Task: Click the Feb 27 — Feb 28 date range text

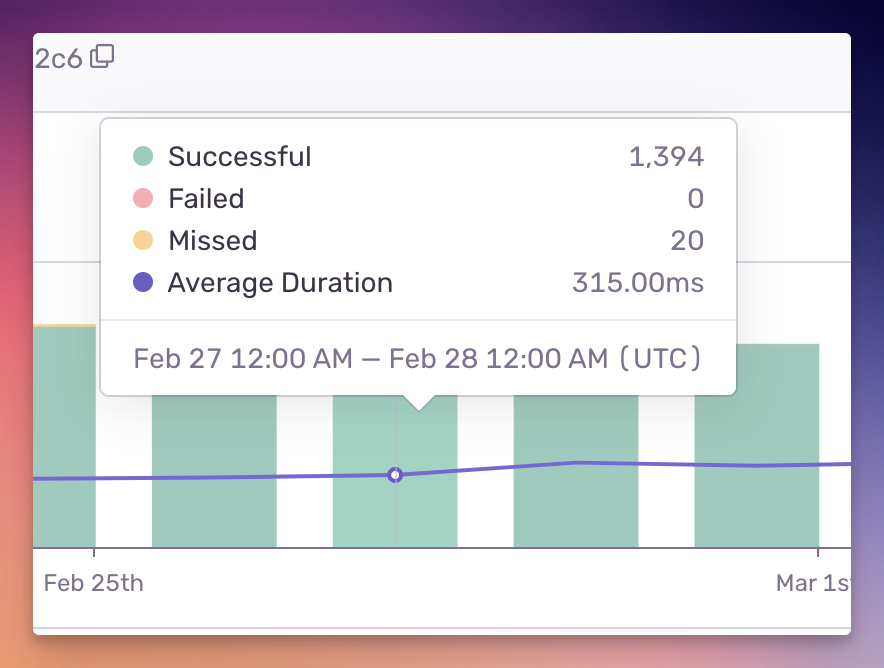Action: [x=416, y=358]
